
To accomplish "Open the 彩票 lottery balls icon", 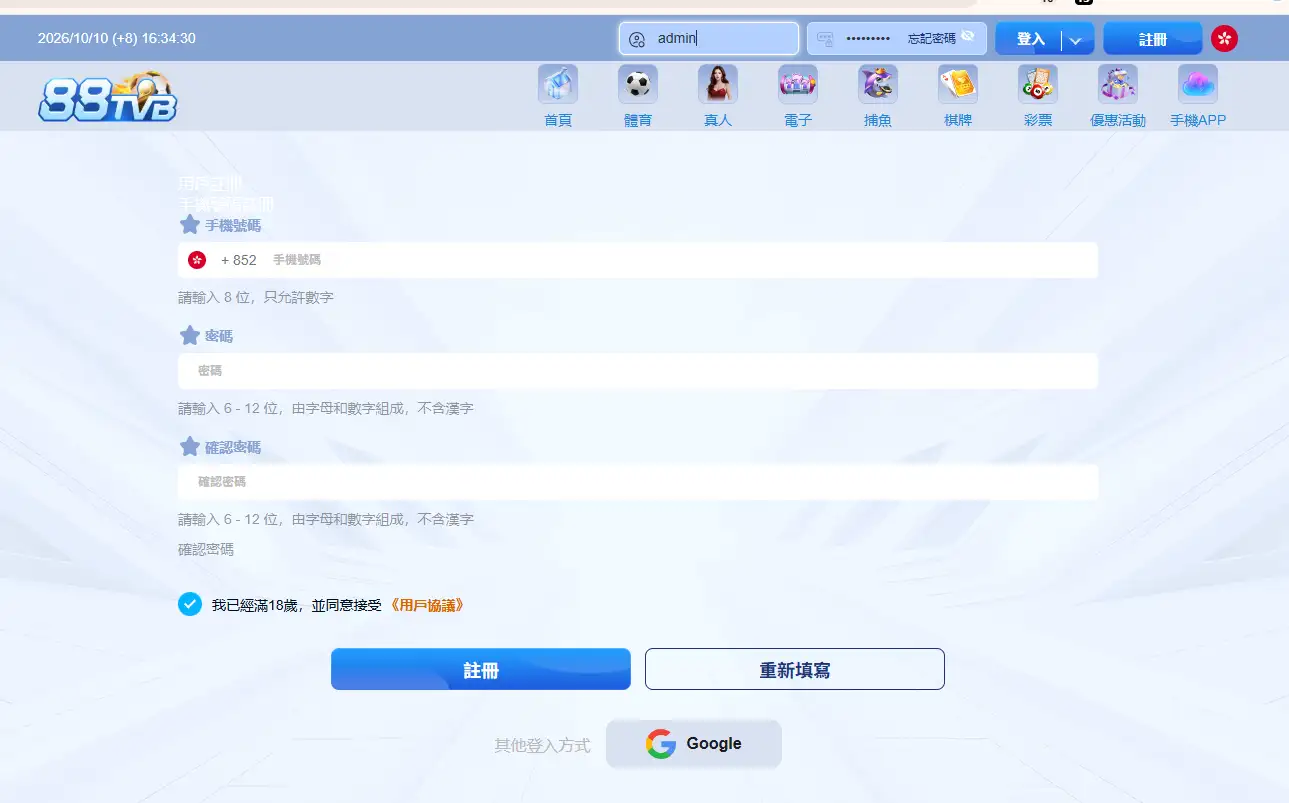I will (1038, 85).
